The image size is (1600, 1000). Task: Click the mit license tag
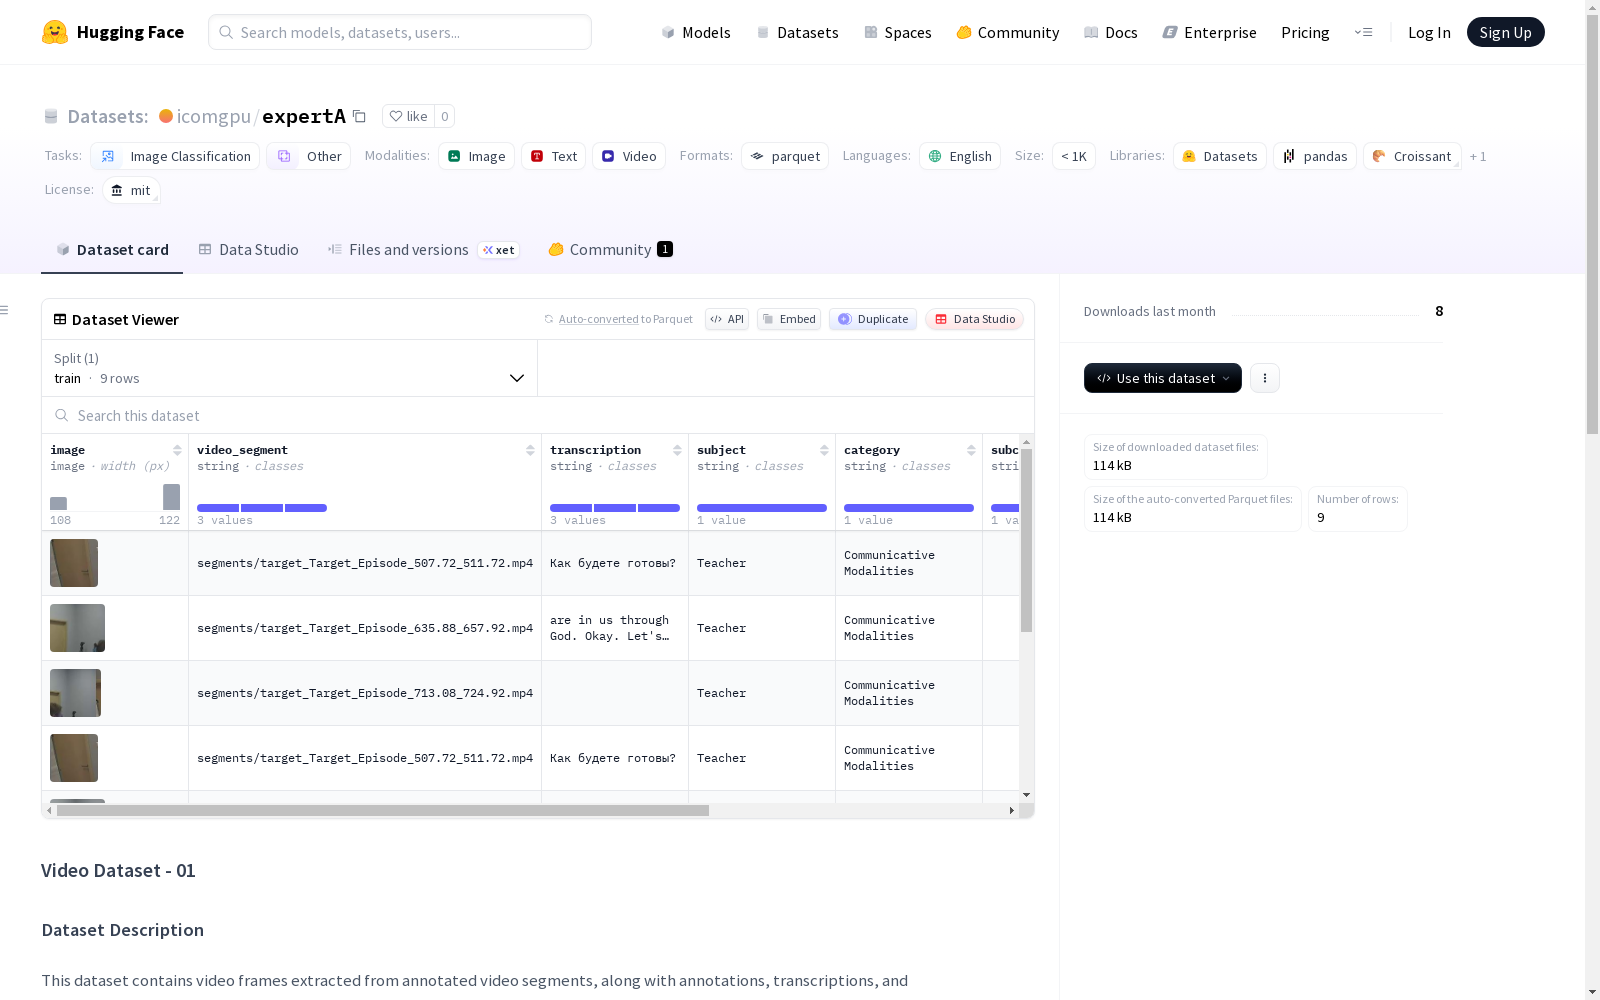click(131, 190)
